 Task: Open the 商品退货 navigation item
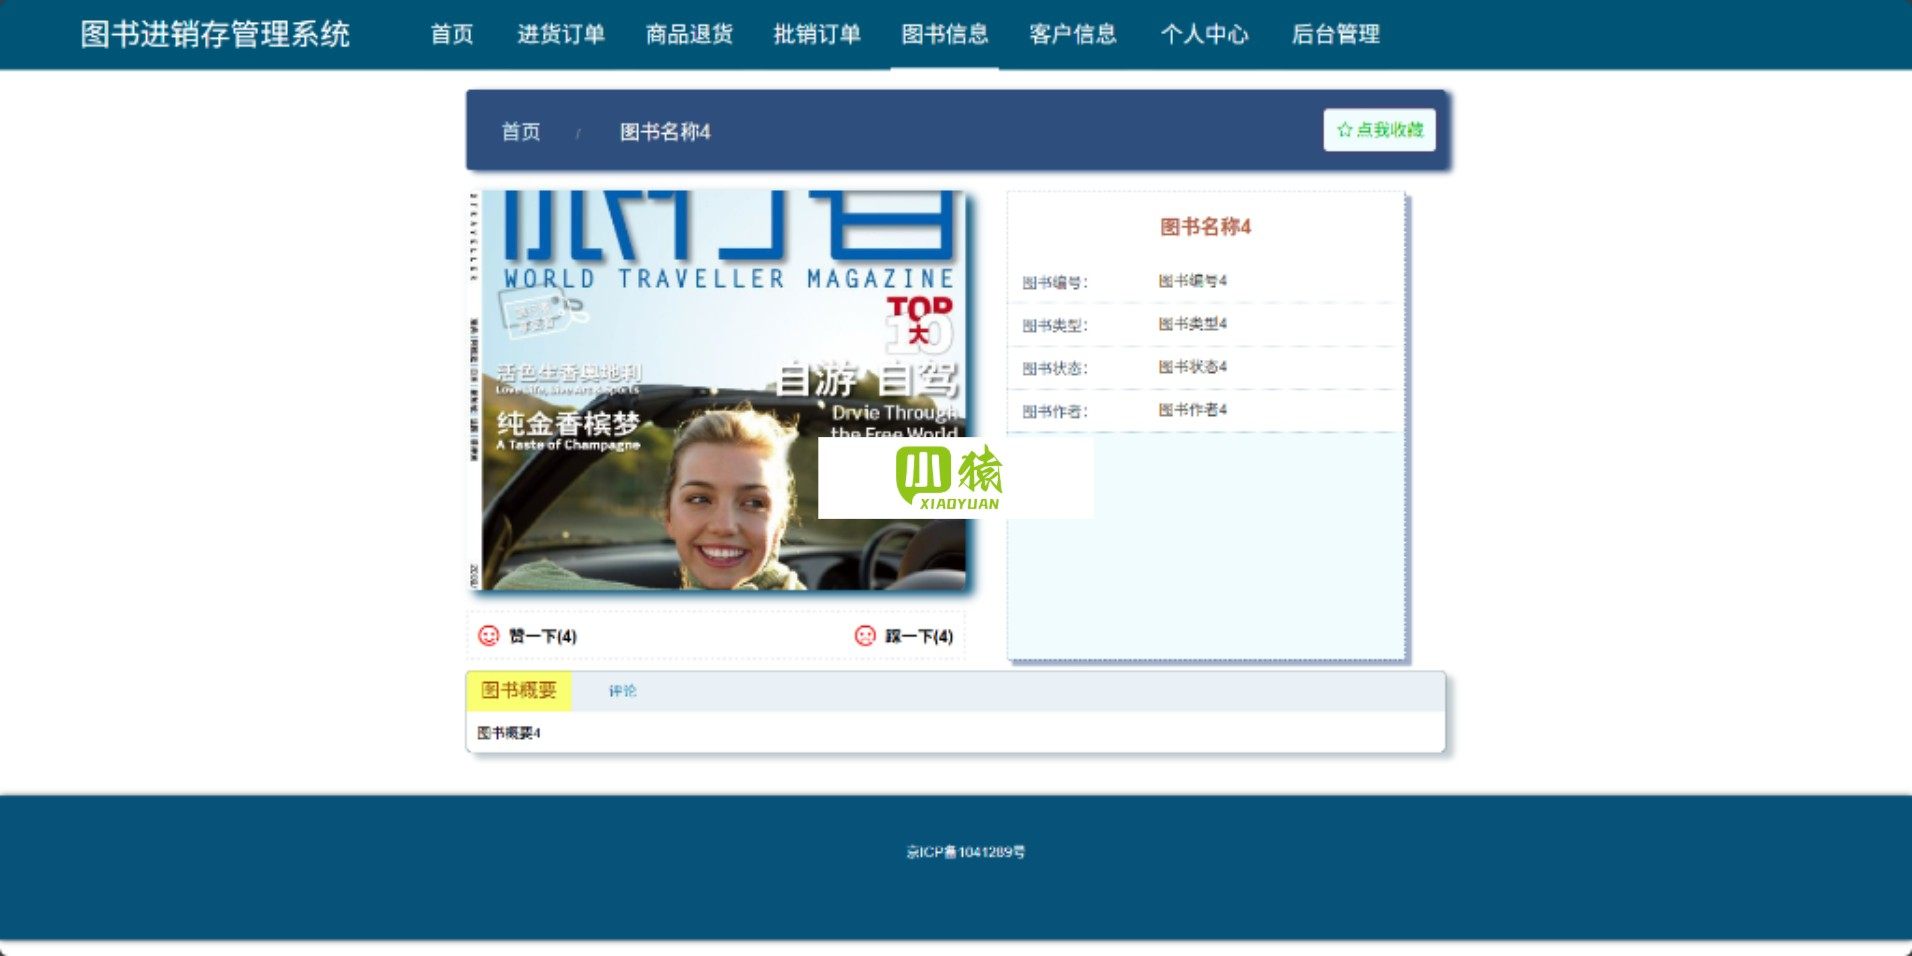pos(689,34)
